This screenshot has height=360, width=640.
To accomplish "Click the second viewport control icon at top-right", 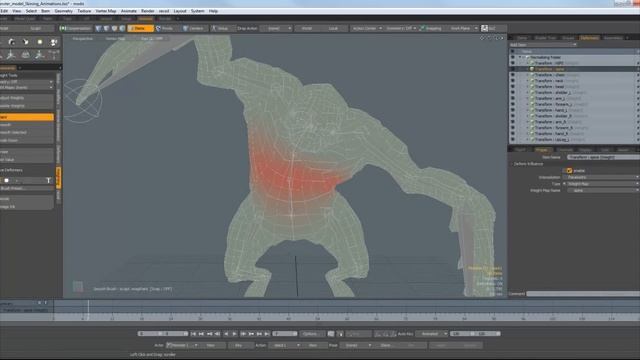I will [x=489, y=38].
